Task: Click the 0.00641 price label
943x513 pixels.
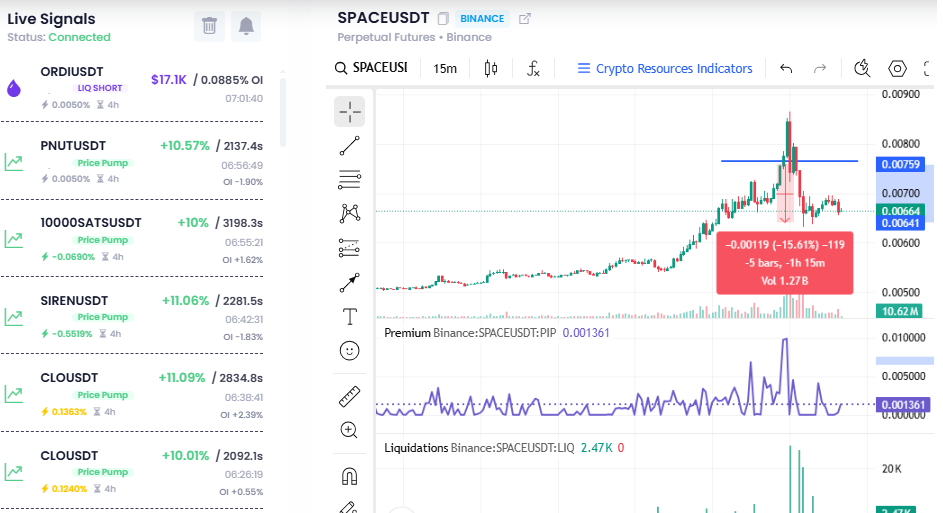Action: click(x=900, y=223)
